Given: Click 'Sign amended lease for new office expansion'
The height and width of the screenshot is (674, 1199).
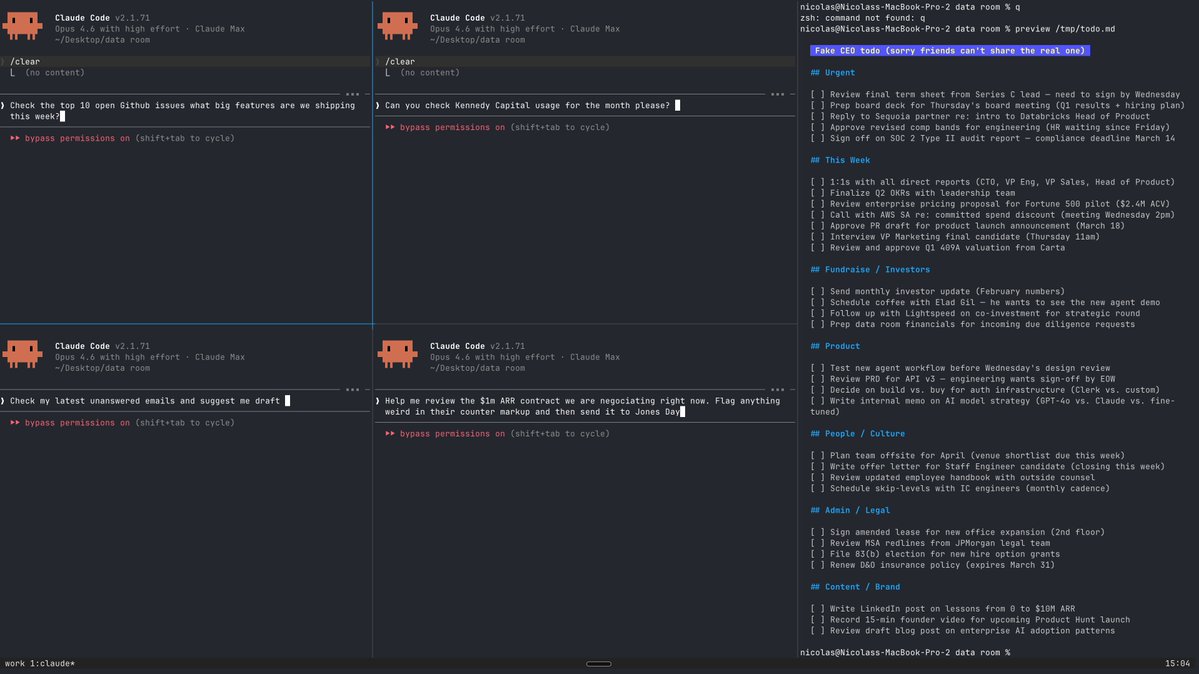Looking at the screenshot, I should (x=967, y=532).
